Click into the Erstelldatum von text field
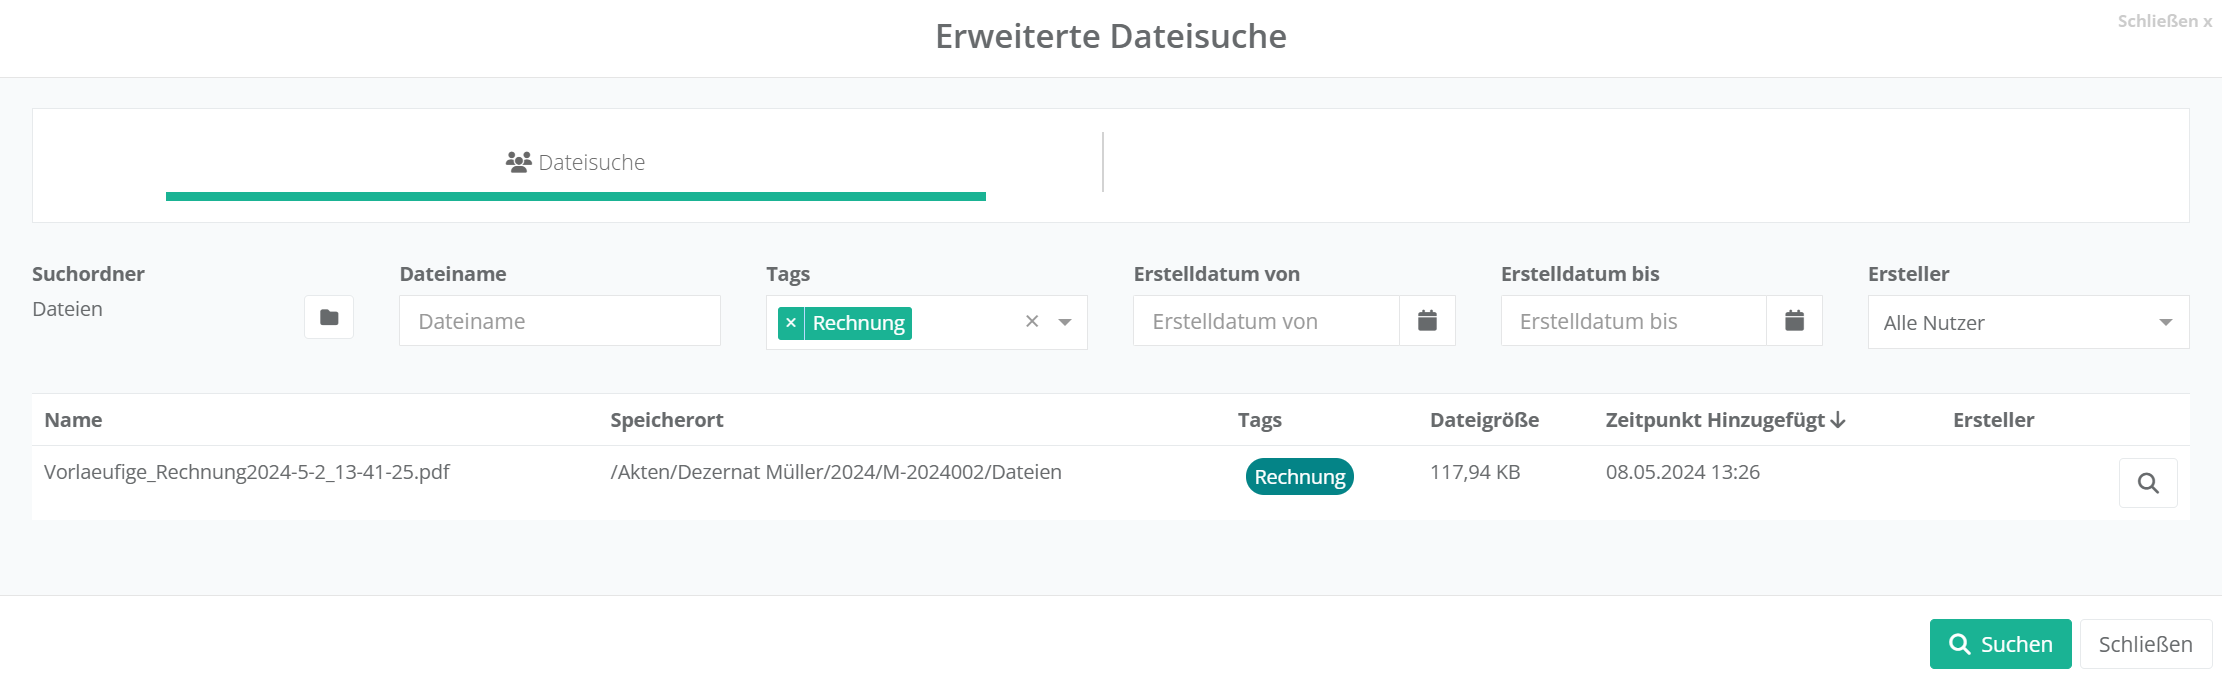Screen dimensions: 2222x681 [x=1265, y=321]
